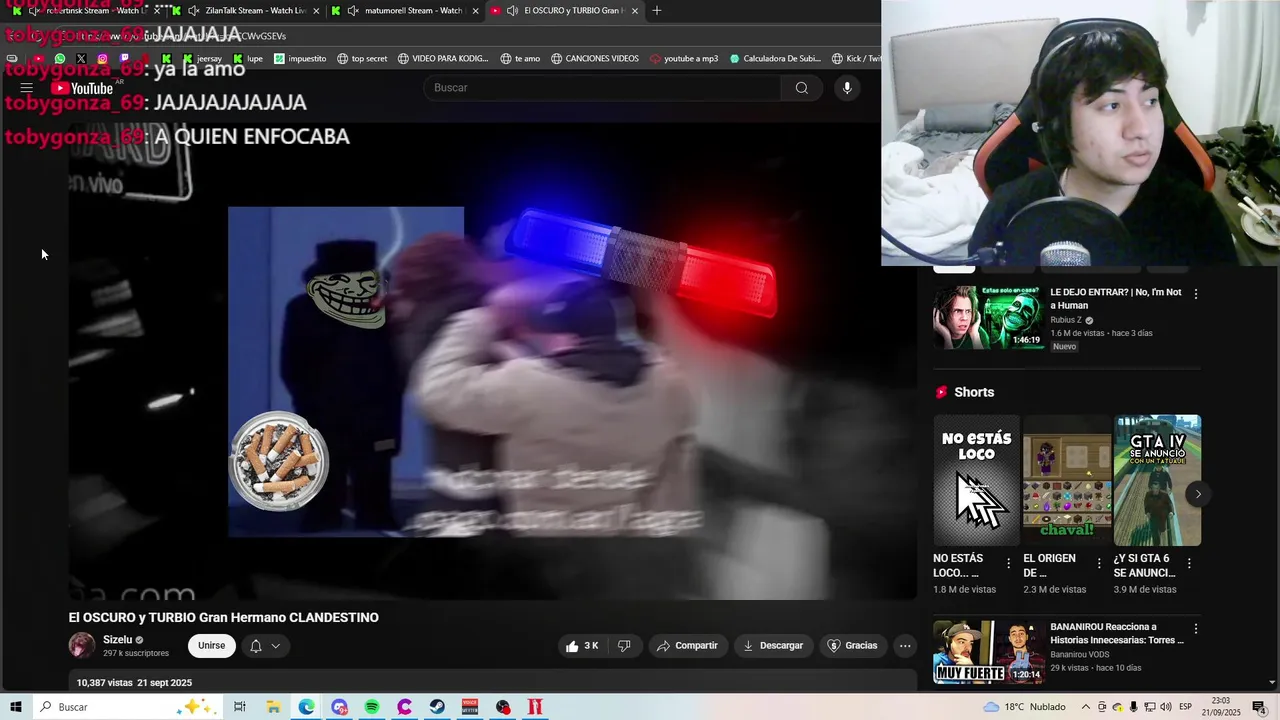Open options for the 'Y SI GTA 6' short

click(1189, 564)
